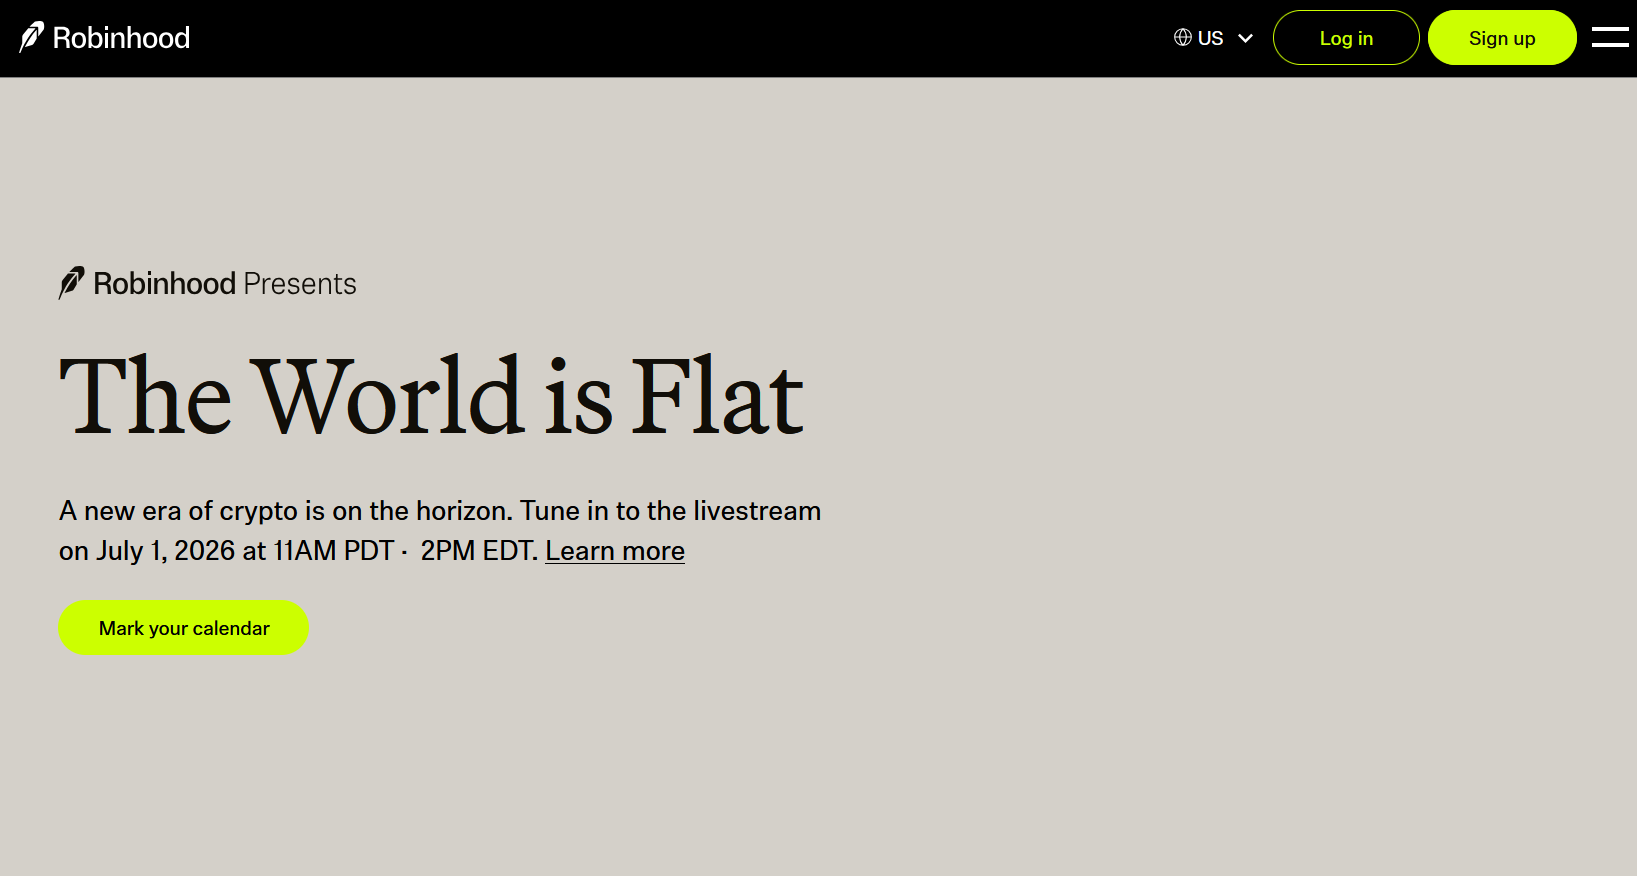Open the Learn more link
The width and height of the screenshot is (1637, 876).
(615, 551)
